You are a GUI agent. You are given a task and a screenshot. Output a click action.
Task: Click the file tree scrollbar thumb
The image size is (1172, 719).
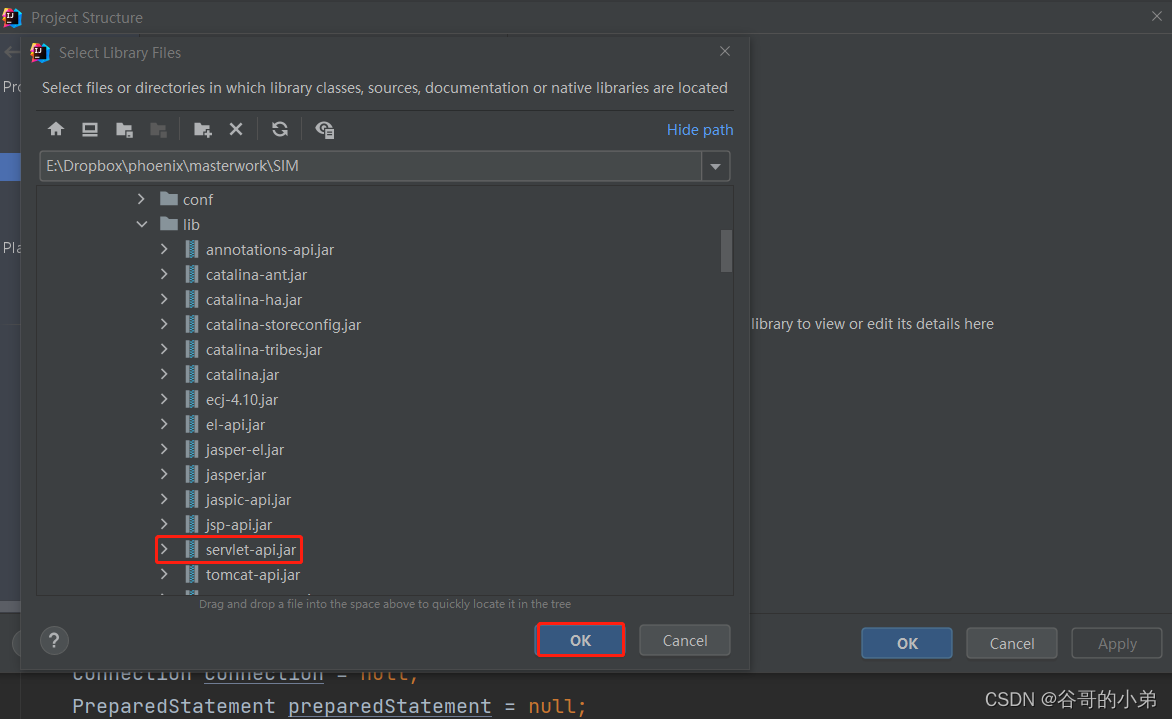pos(726,251)
